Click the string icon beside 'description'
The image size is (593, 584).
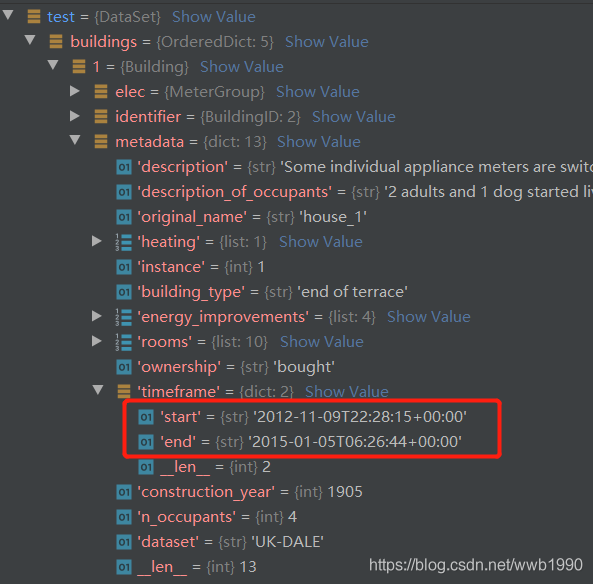tap(124, 167)
